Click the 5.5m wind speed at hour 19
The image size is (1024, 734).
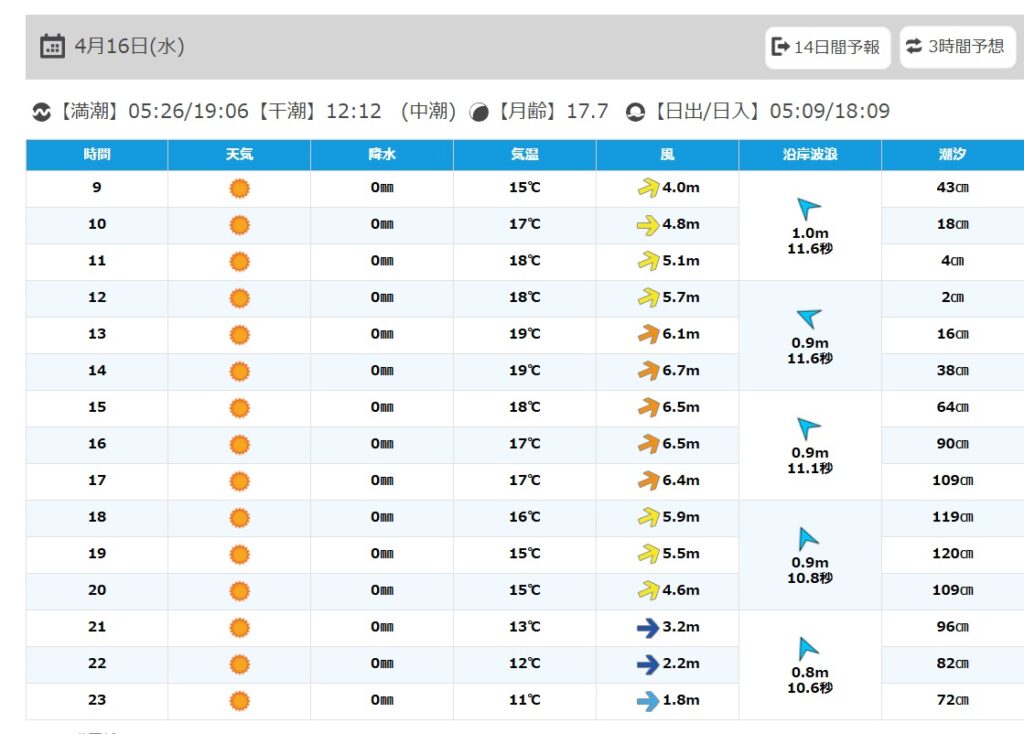(681, 554)
